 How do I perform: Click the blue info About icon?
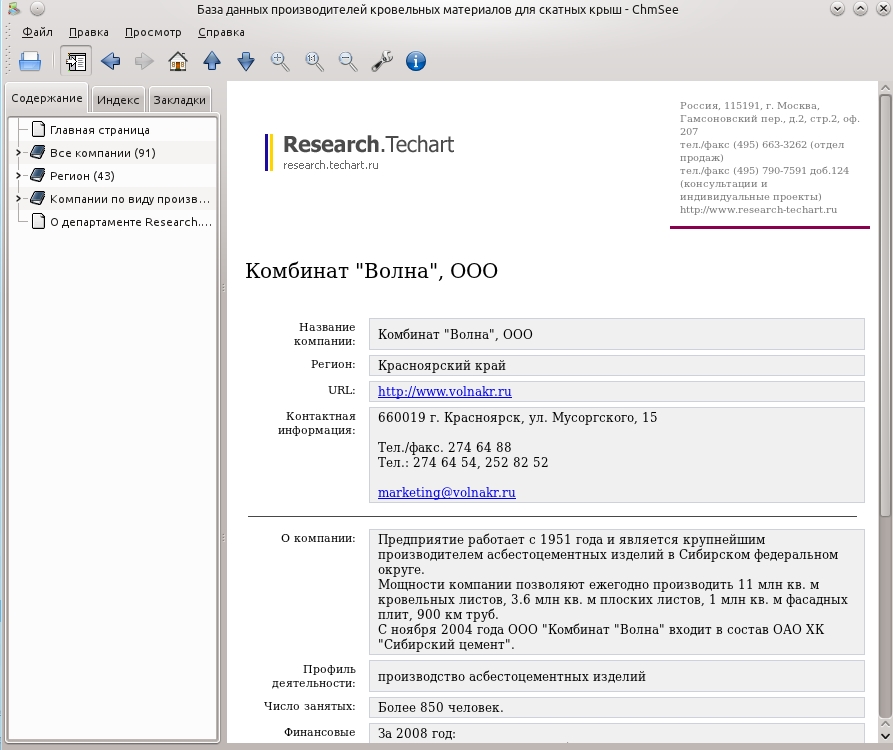coord(416,61)
